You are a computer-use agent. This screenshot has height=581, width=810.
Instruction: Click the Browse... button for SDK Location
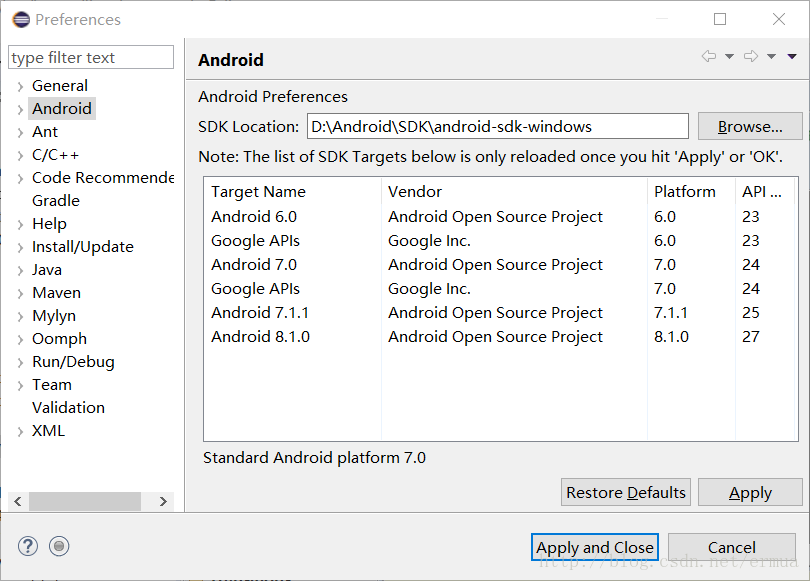[750, 125]
